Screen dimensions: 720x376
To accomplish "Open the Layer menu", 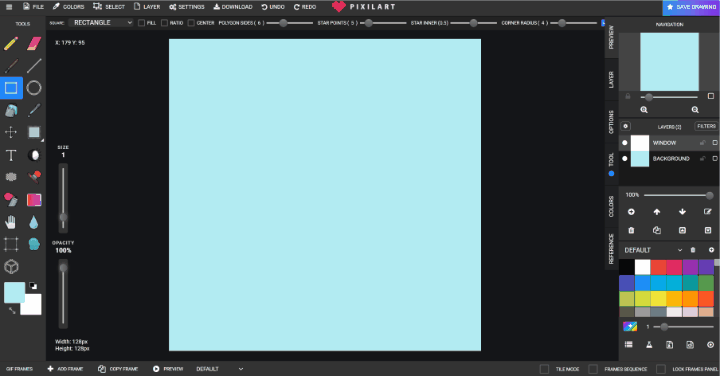I will [x=147, y=7].
